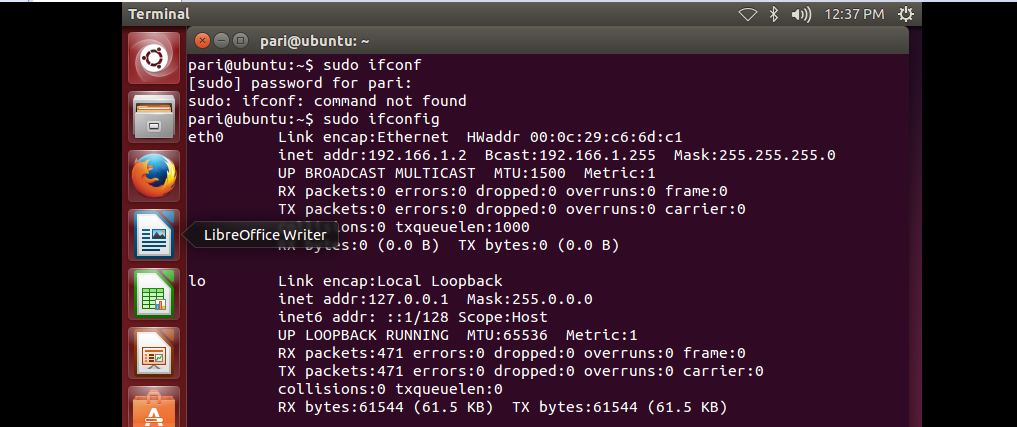This screenshot has width=1017, height=427.
Task: Start LibreOffice Impress presentation app
Action: pos(154,352)
